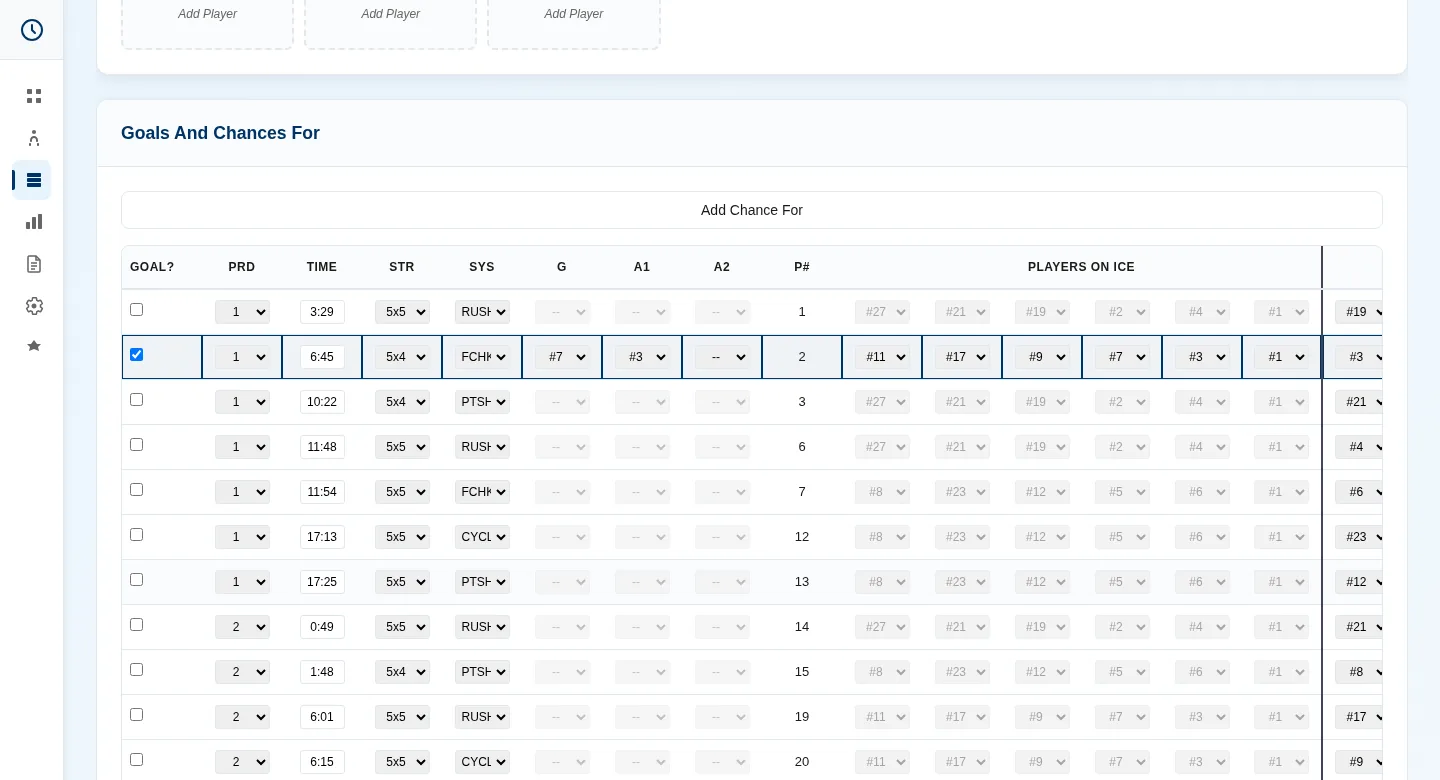Open the A2 assist dropdown in the 6:45 row

[722, 357]
